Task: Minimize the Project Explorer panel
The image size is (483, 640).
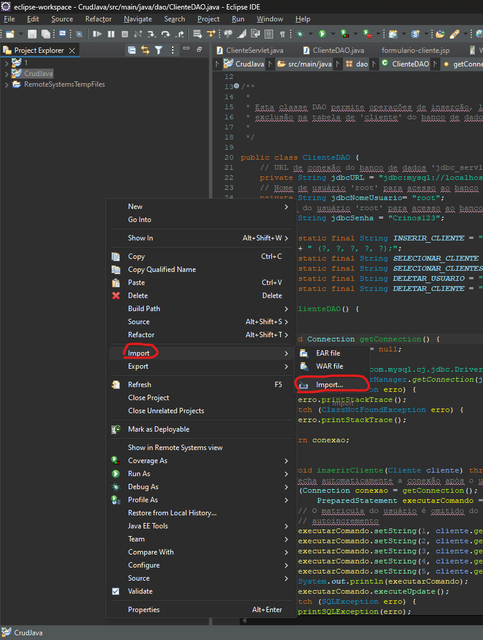Action: coord(186,49)
